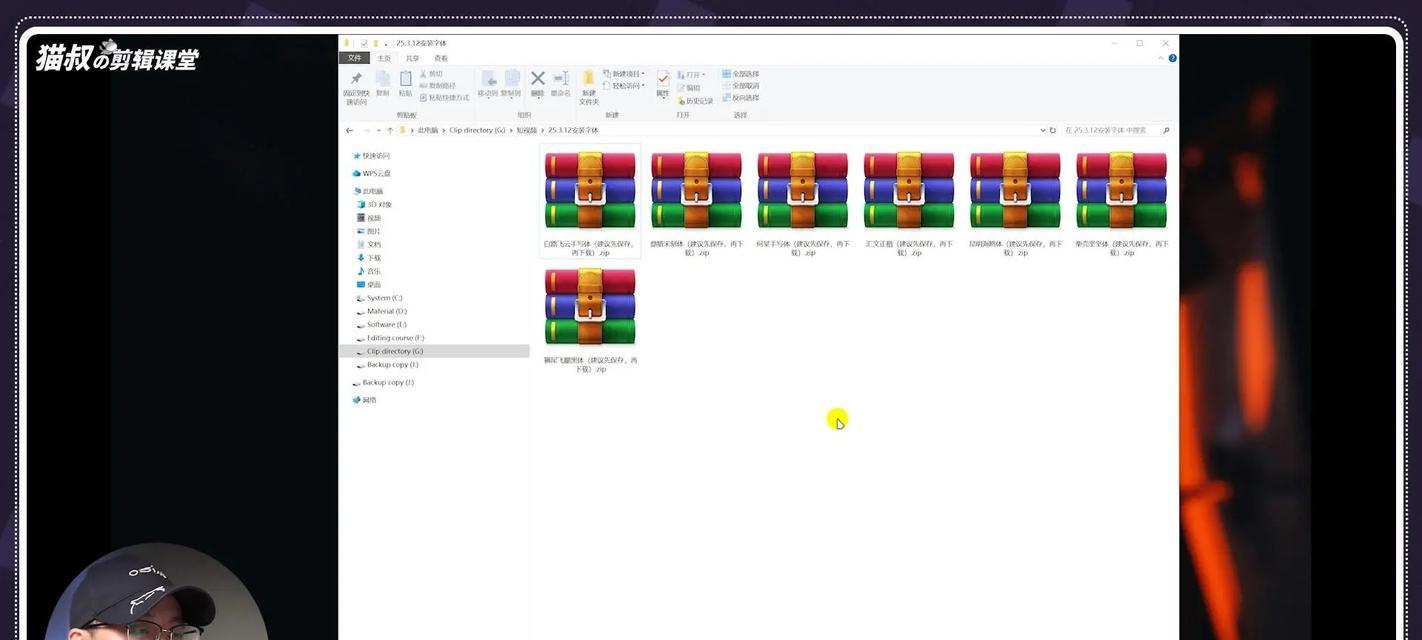Screen dimensions: 1422x640
Task: Click the Forward navigation arrow
Action: pos(366,130)
